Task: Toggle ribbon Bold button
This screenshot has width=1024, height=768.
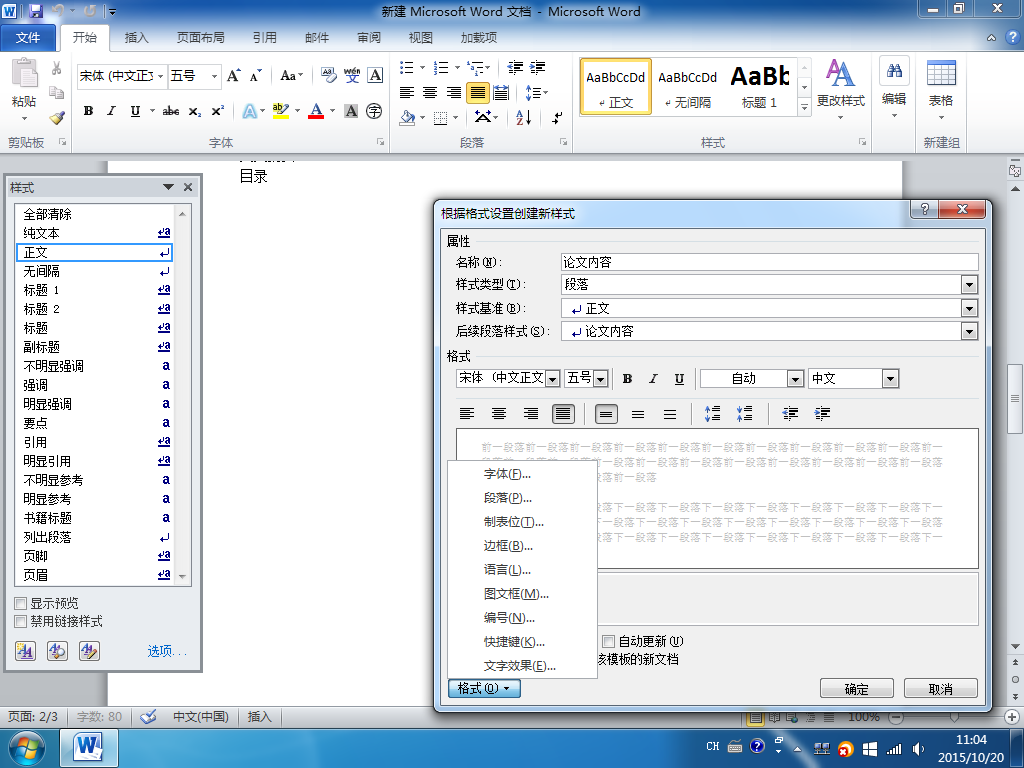Action: coord(88,111)
